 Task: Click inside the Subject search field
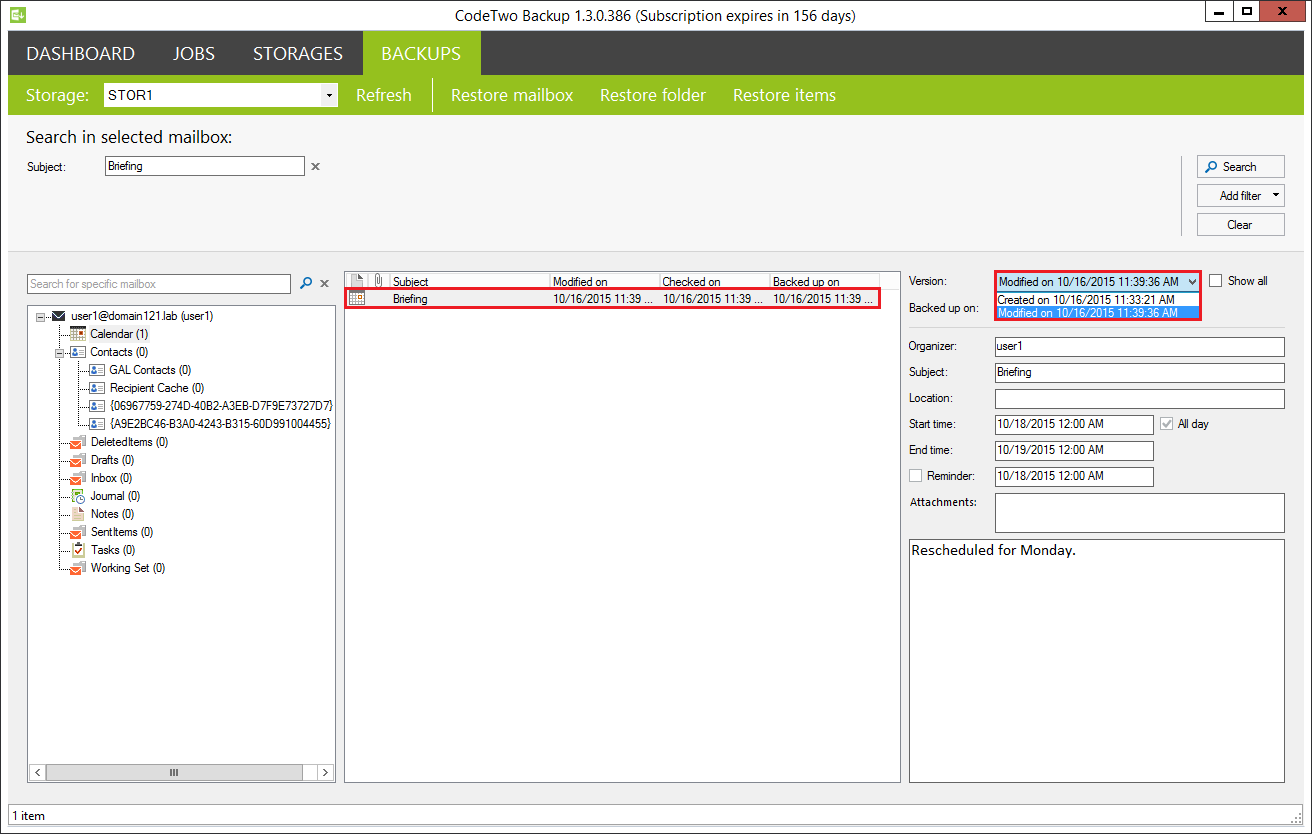204,166
